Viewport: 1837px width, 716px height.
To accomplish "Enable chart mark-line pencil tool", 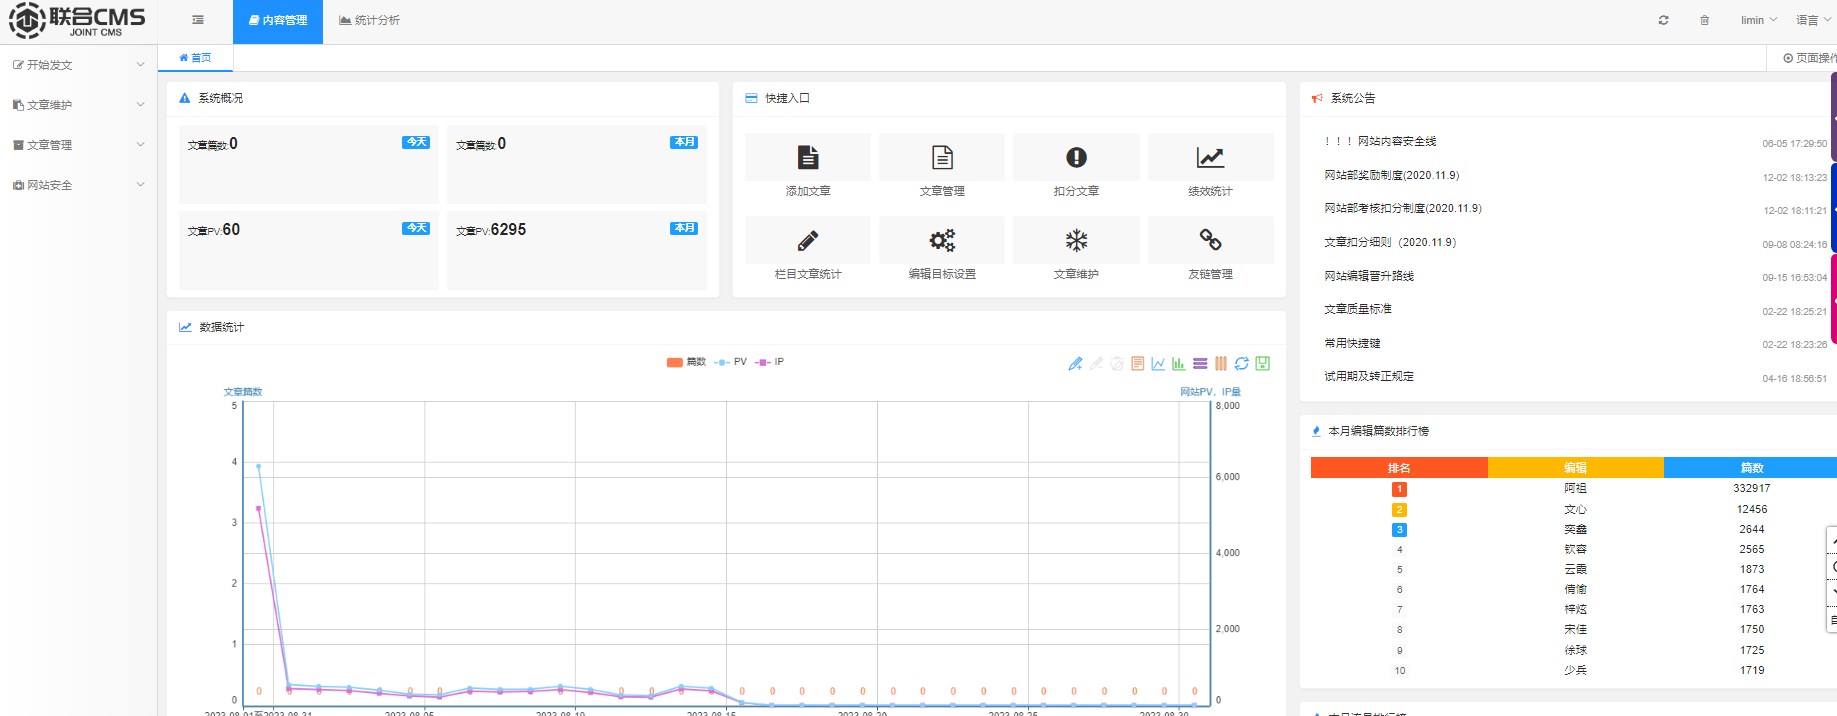I will click(1075, 364).
